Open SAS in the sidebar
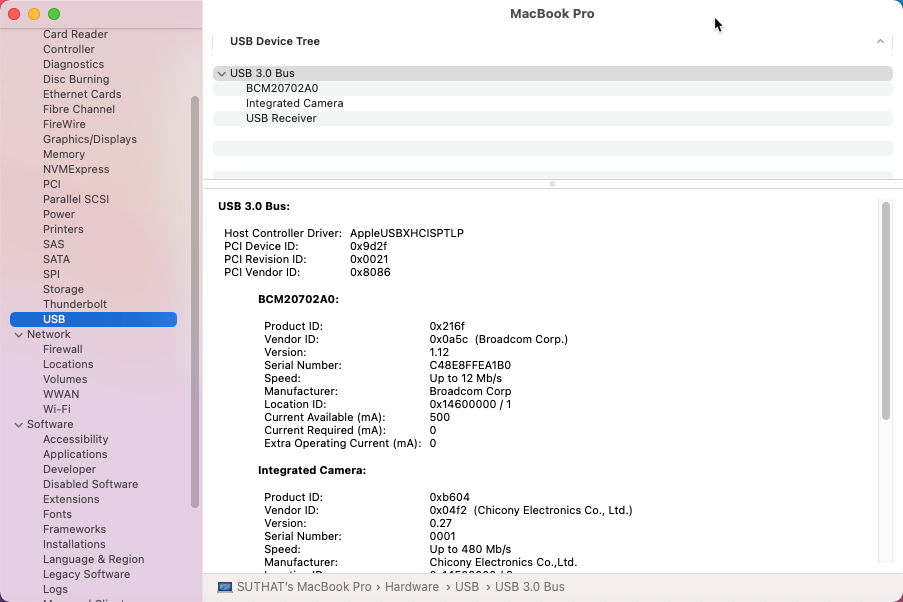Image resolution: width=903 pixels, height=602 pixels. 54,244
